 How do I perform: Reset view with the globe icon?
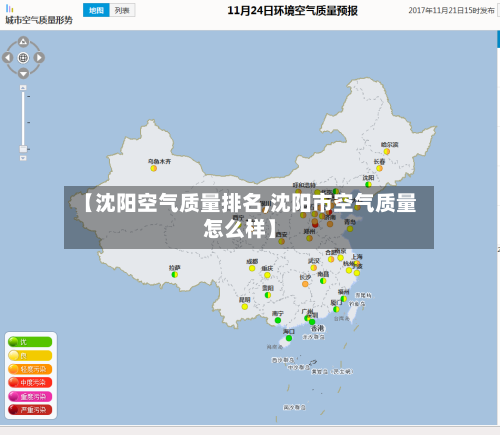(x=23, y=58)
